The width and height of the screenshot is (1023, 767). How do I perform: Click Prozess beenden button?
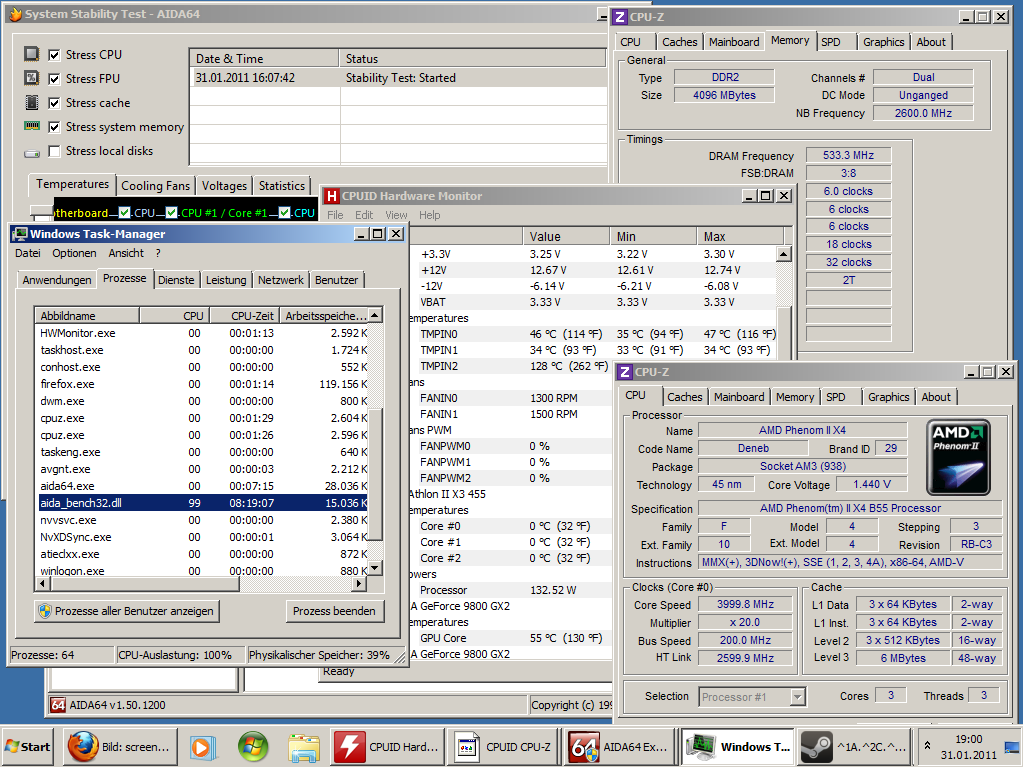coord(334,611)
